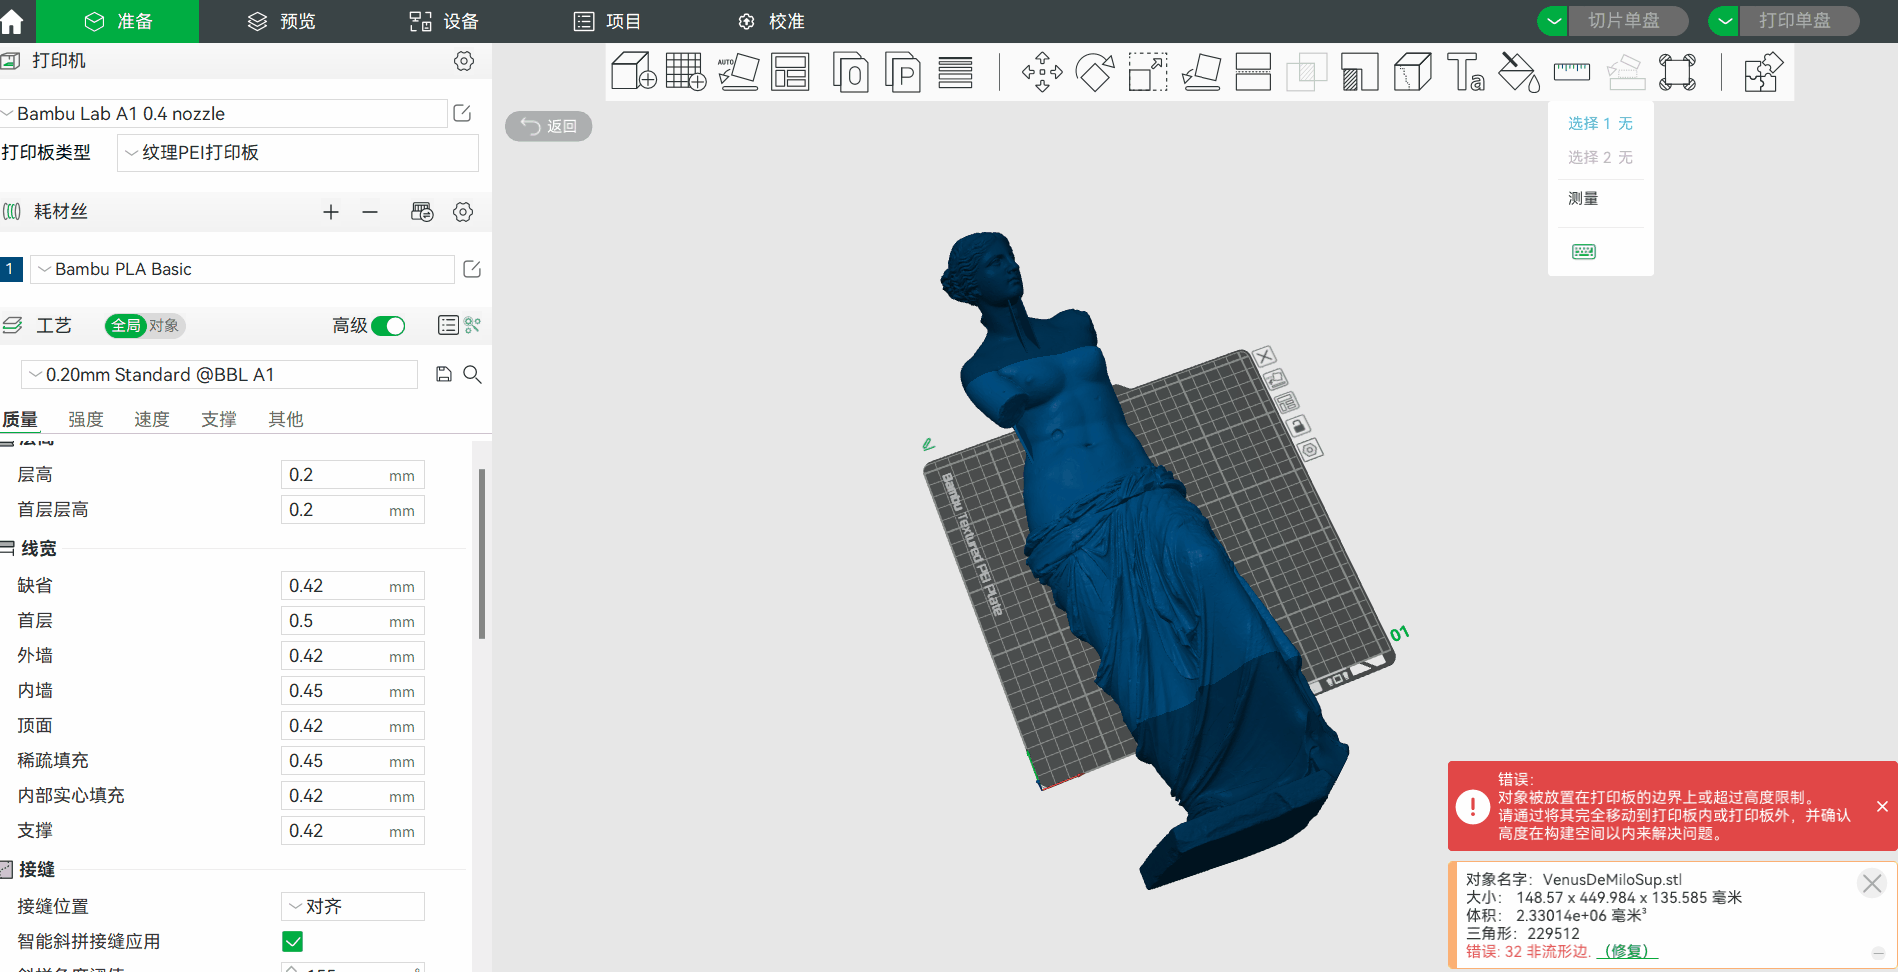Select the Measure ruler tool
1898x972 pixels.
(x=1572, y=72)
